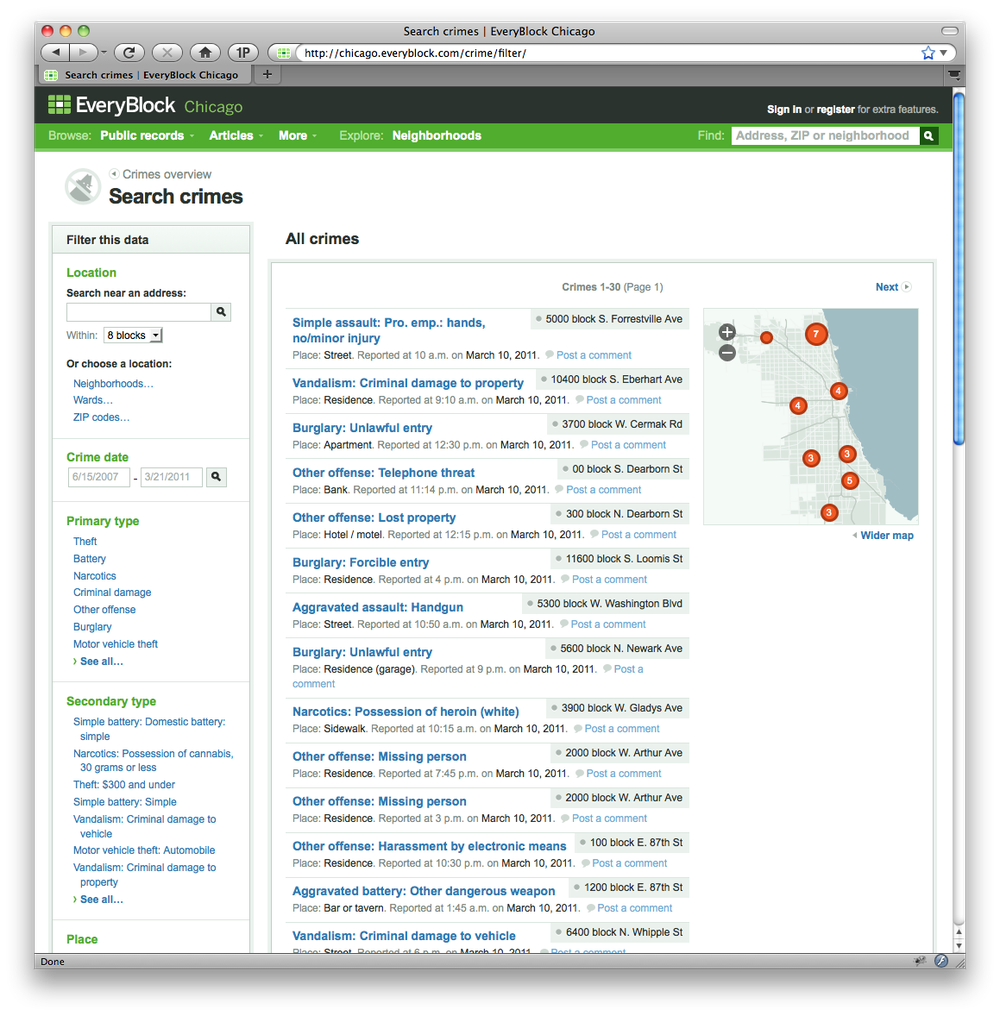This screenshot has height=1016, width=1000.
Task: Expand the Neighborhoods… location chooser
Action: (113, 384)
